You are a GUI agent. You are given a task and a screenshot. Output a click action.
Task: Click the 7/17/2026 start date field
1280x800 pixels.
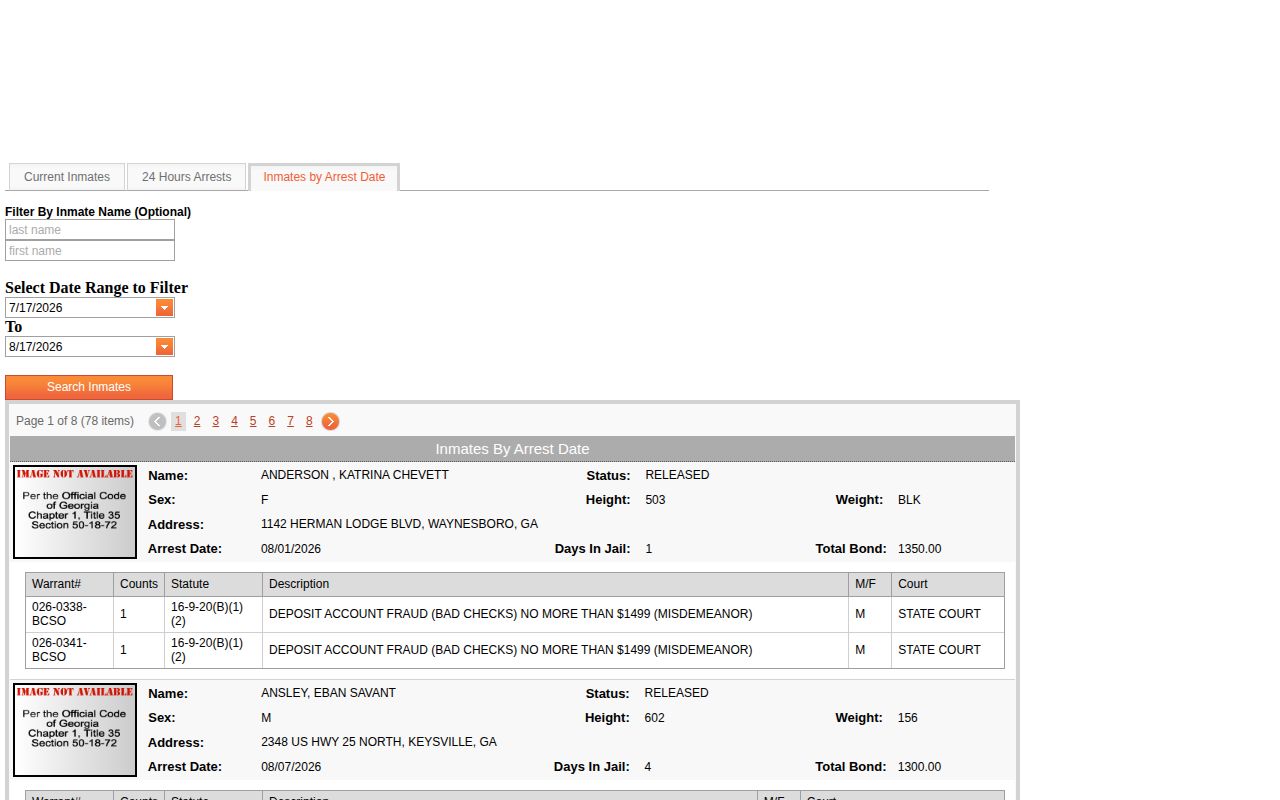click(81, 308)
